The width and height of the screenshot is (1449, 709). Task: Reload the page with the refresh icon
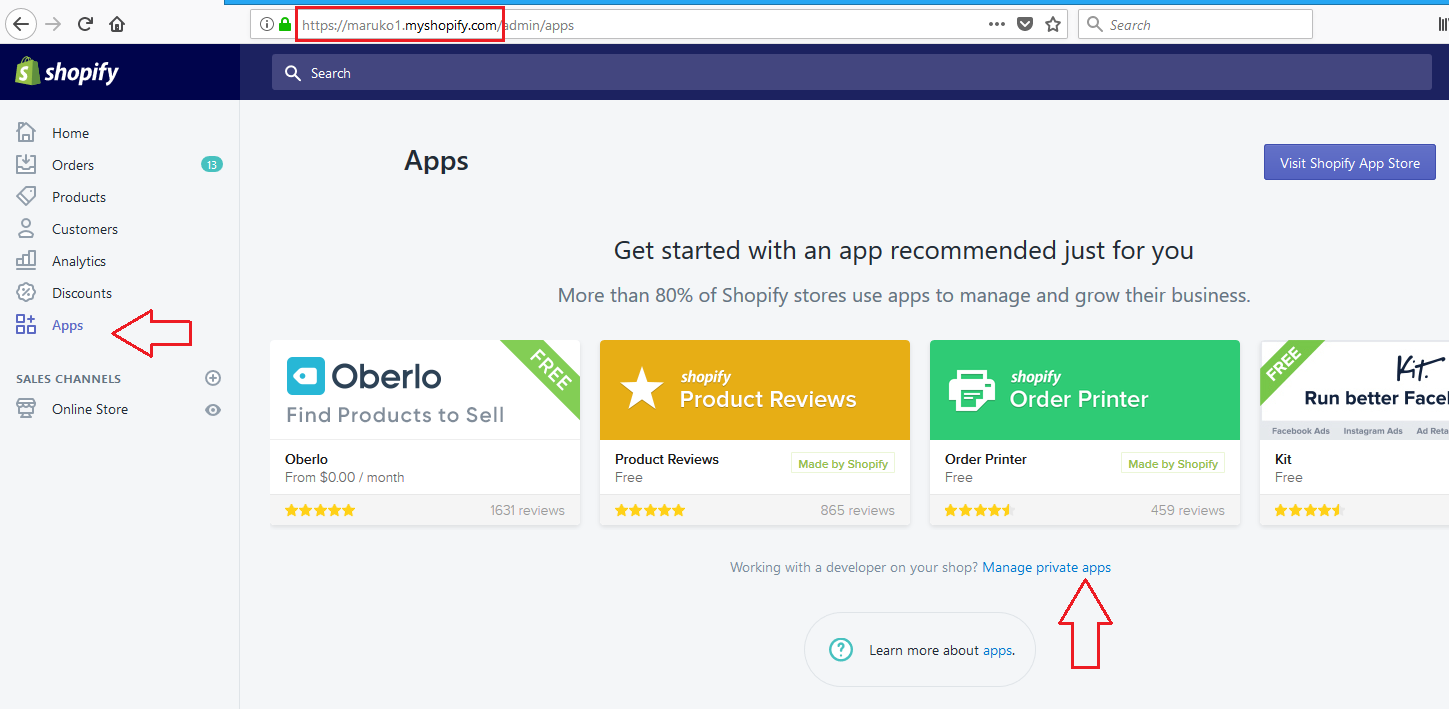(86, 24)
